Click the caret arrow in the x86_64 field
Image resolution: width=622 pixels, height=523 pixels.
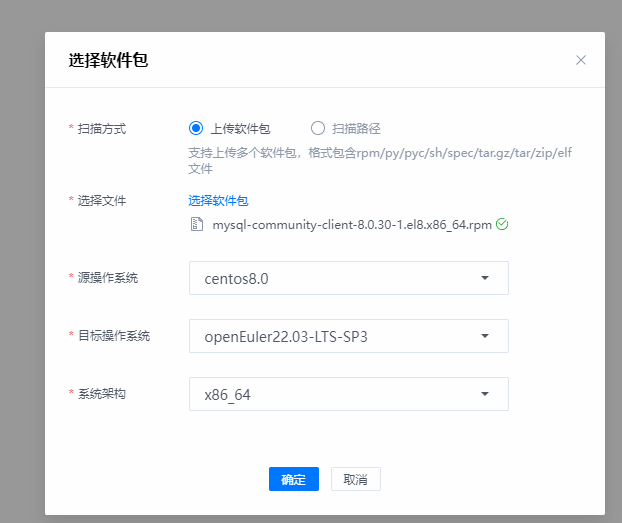(x=484, y=394)
